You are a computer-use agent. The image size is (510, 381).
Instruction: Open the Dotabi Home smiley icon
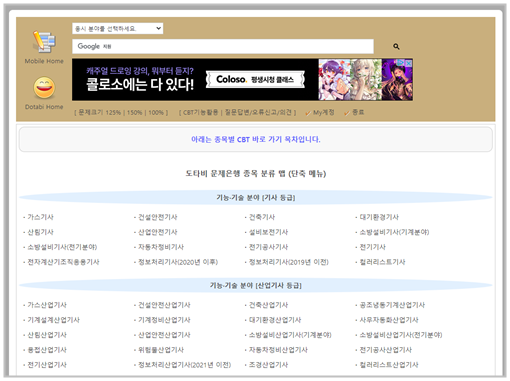44,88
